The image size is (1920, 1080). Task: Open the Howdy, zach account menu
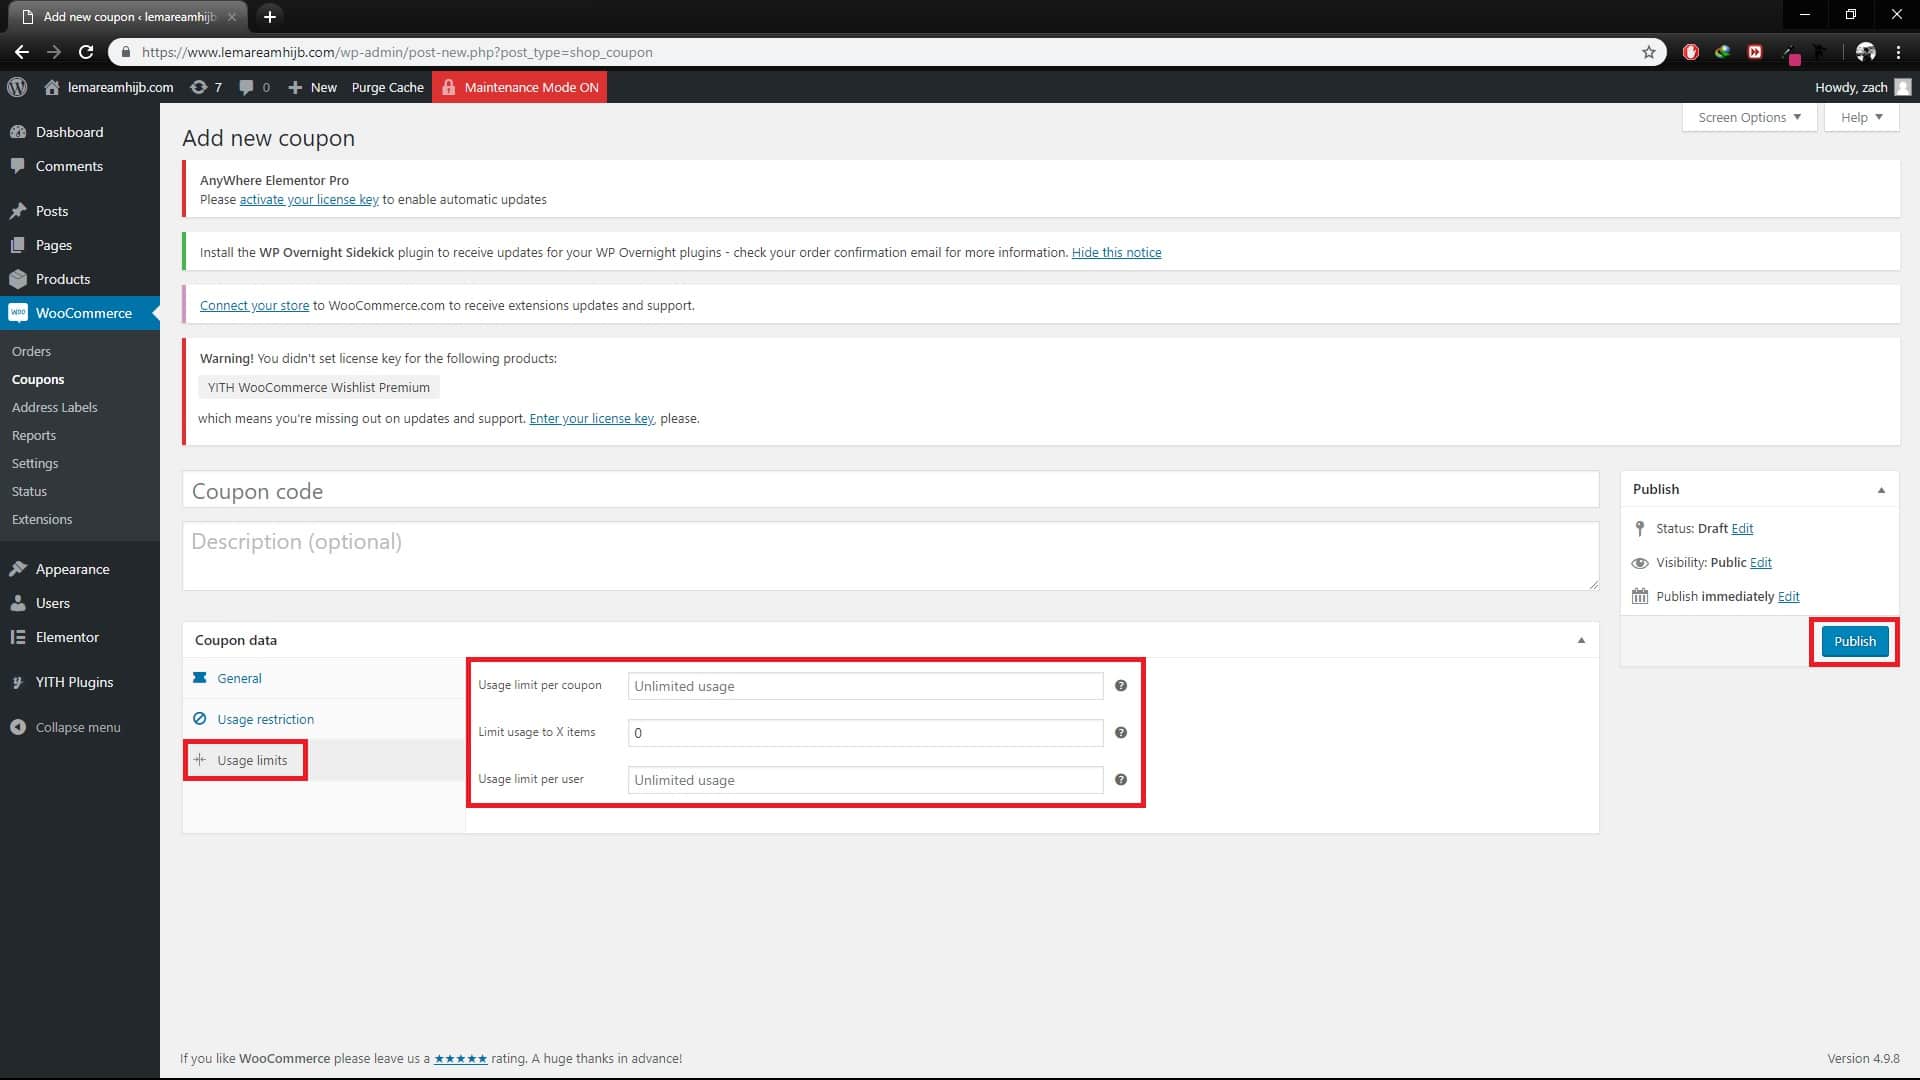(1862, 87)
